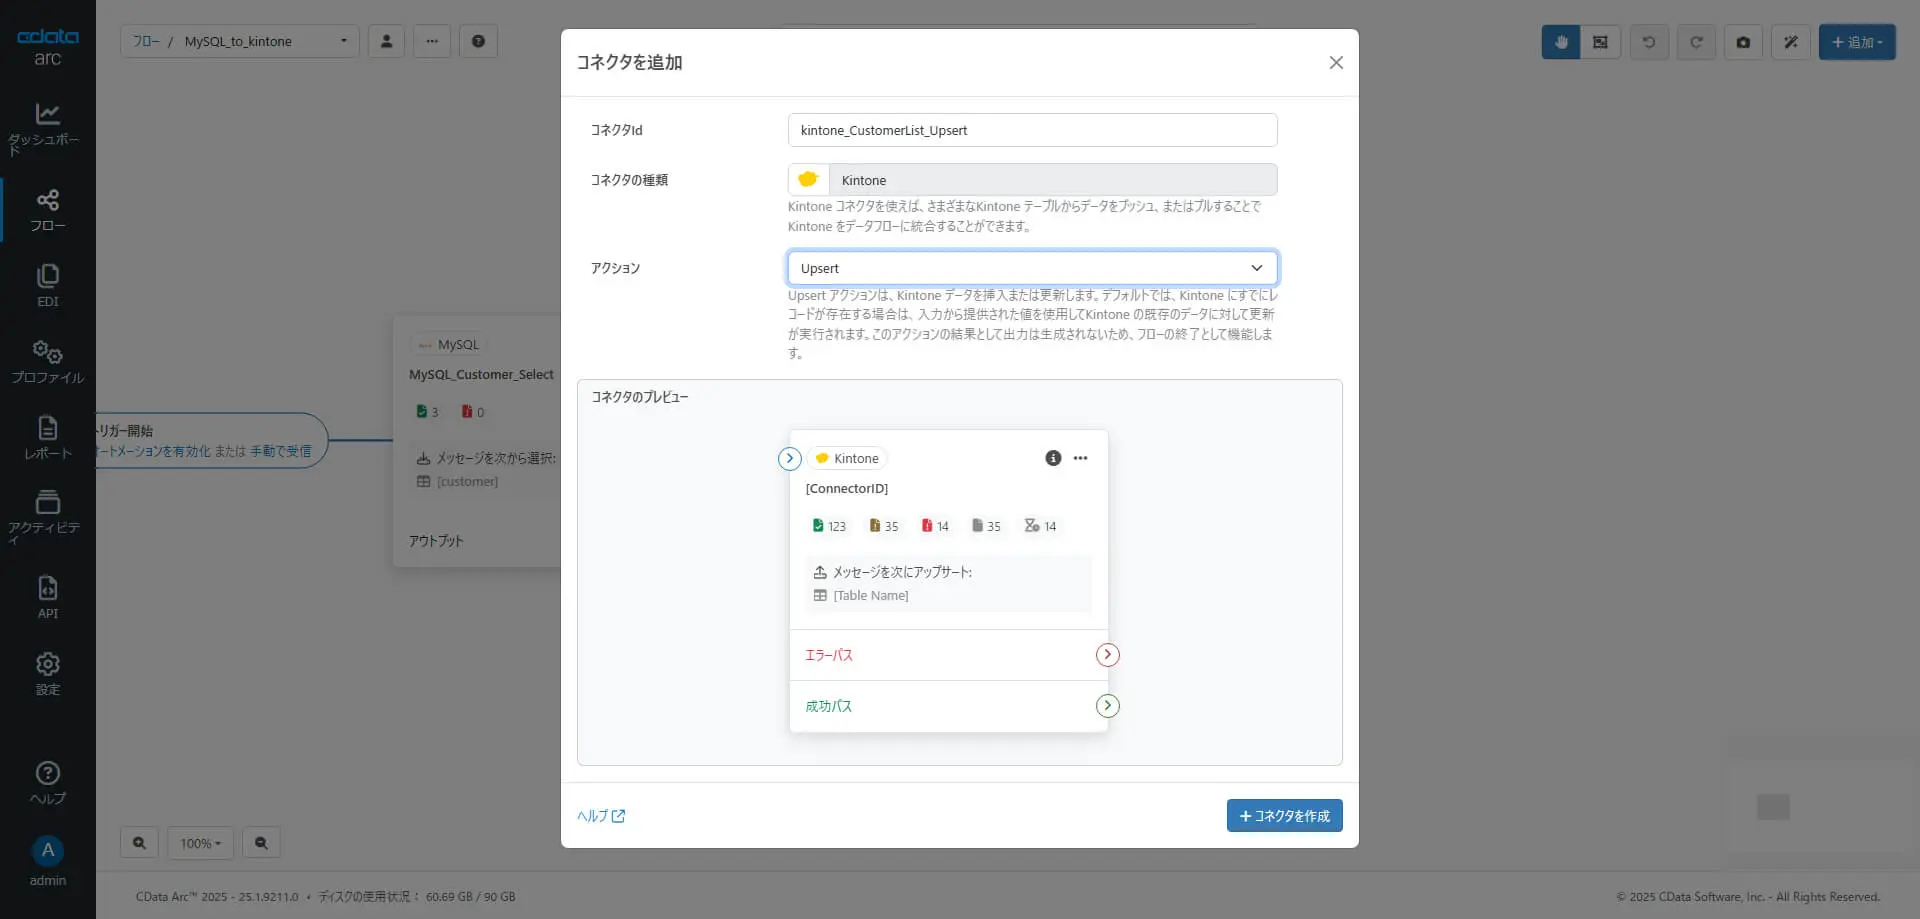Click the magnifier button right of the 100% zoom dropdown
The height and width of the screenshot is (919, 1920).
[261, 843]
